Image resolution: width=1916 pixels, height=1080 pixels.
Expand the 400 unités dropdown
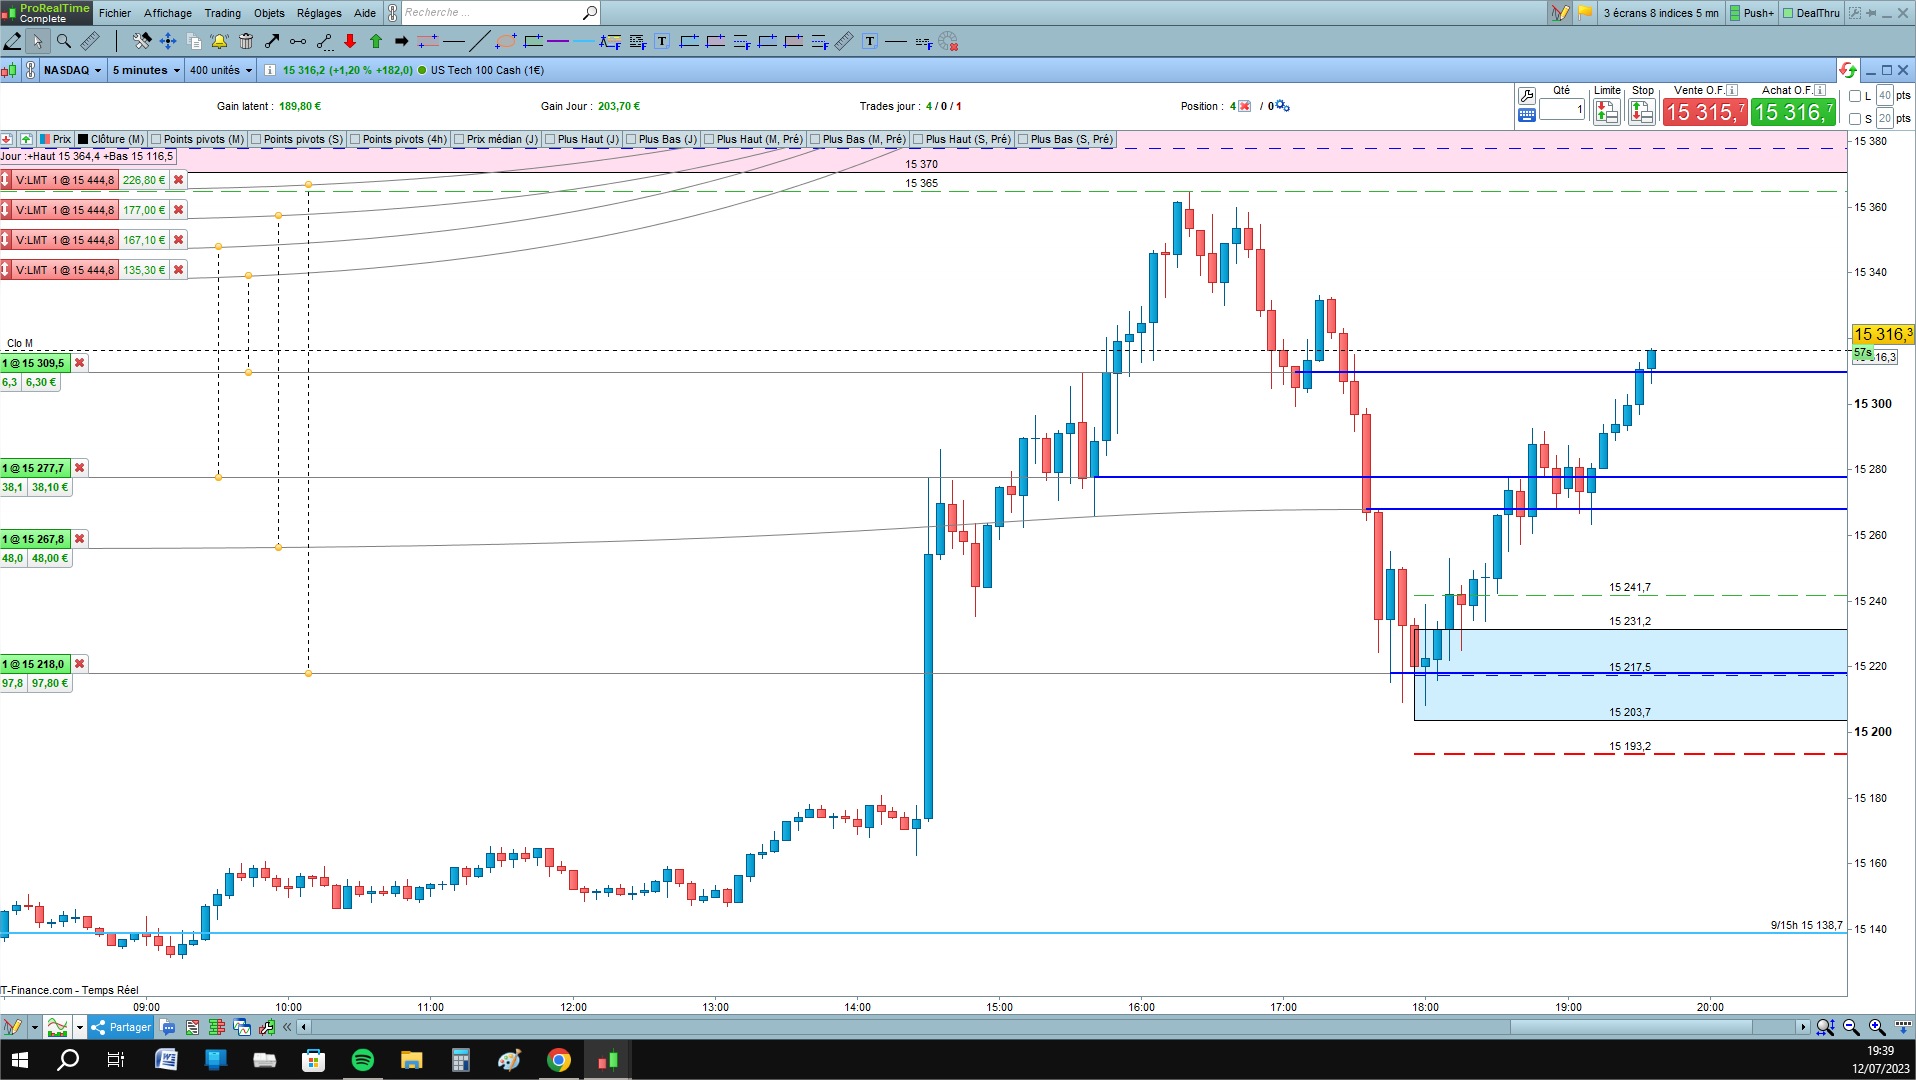coord(220,70)
